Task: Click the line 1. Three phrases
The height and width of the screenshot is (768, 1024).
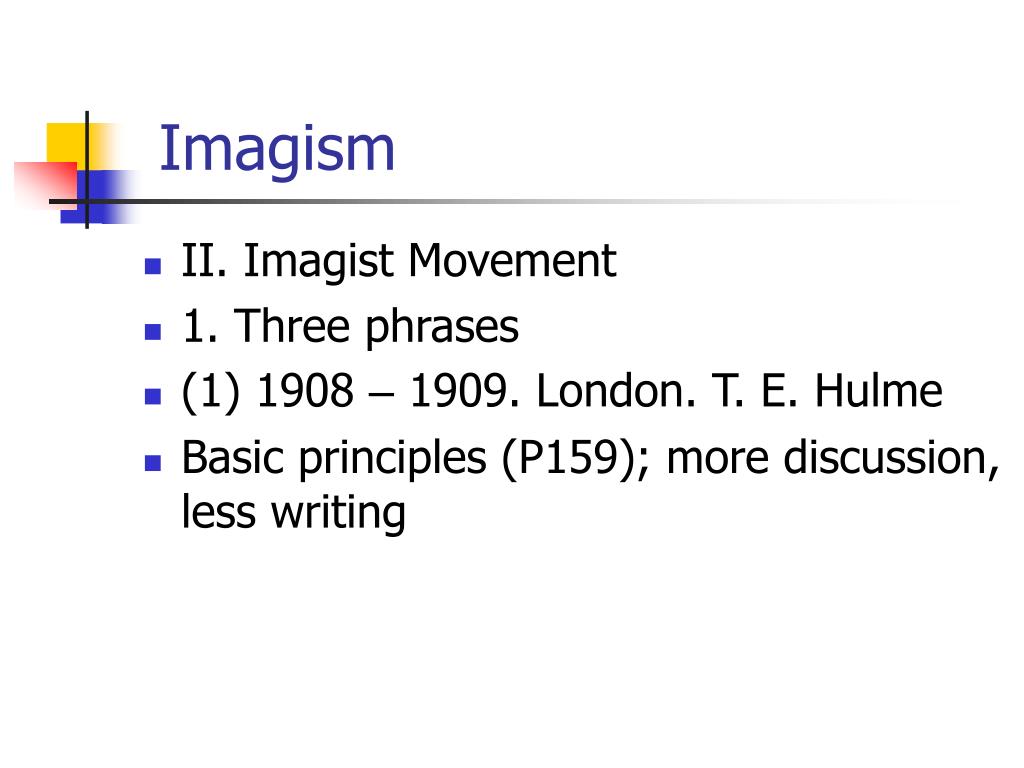Action: coord(350,327)
